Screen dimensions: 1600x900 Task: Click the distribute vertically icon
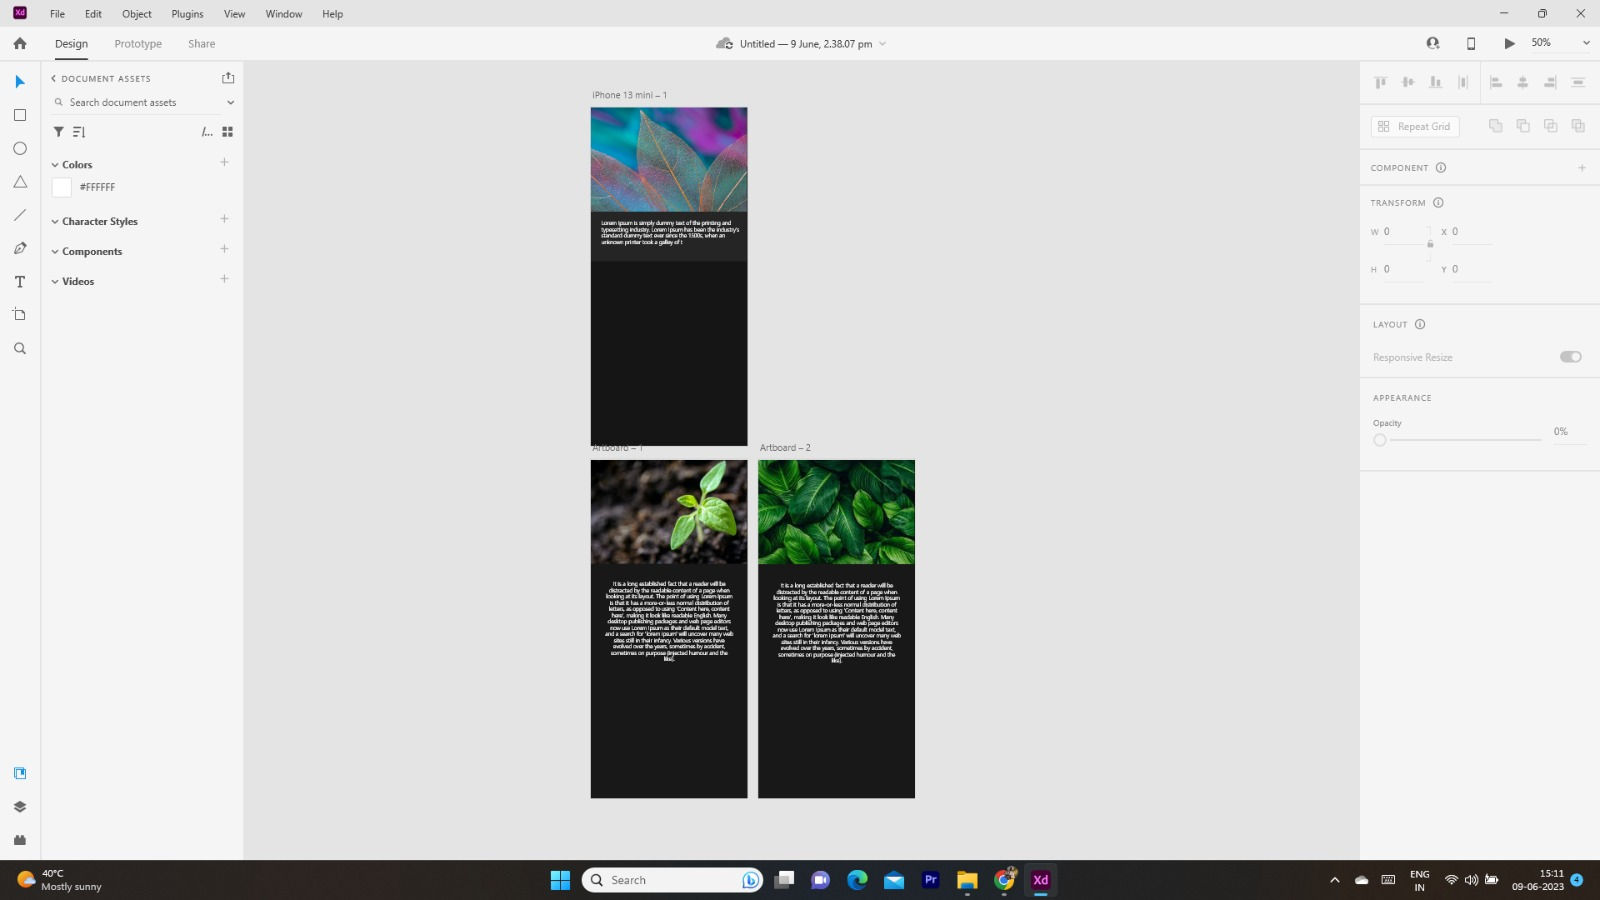pyautogui.click(x=1463, y=82)
